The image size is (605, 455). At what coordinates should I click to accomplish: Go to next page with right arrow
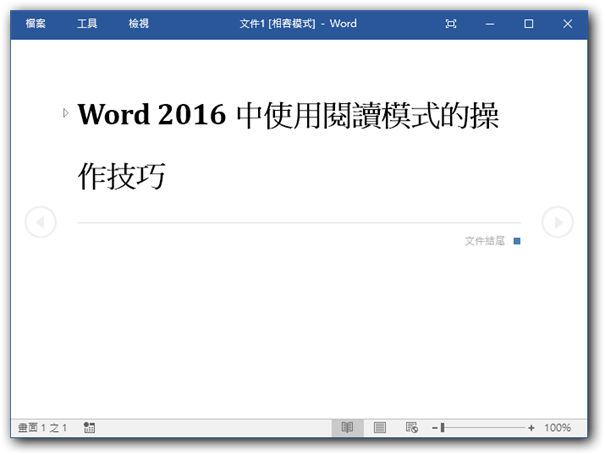pyautogui.click(x=558, y=222)
